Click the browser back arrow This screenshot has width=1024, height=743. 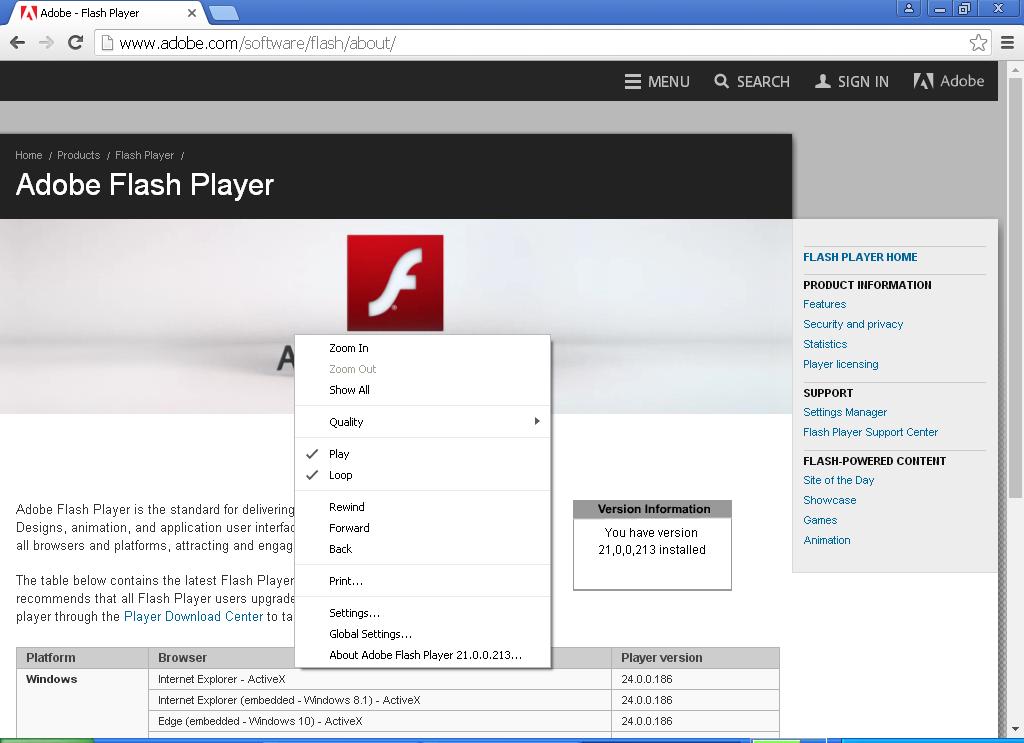(18, 43)
